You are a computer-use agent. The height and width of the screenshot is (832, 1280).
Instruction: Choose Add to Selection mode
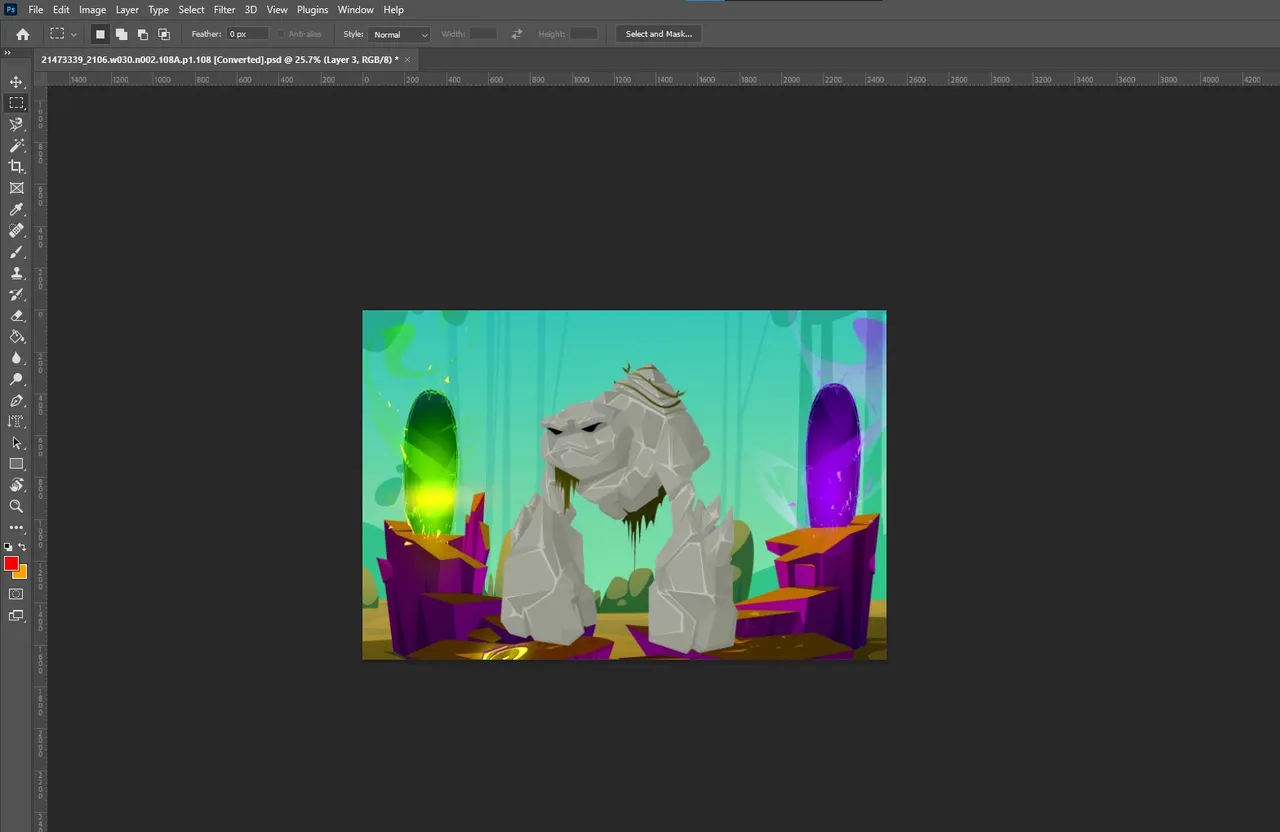tap(121, 34)
